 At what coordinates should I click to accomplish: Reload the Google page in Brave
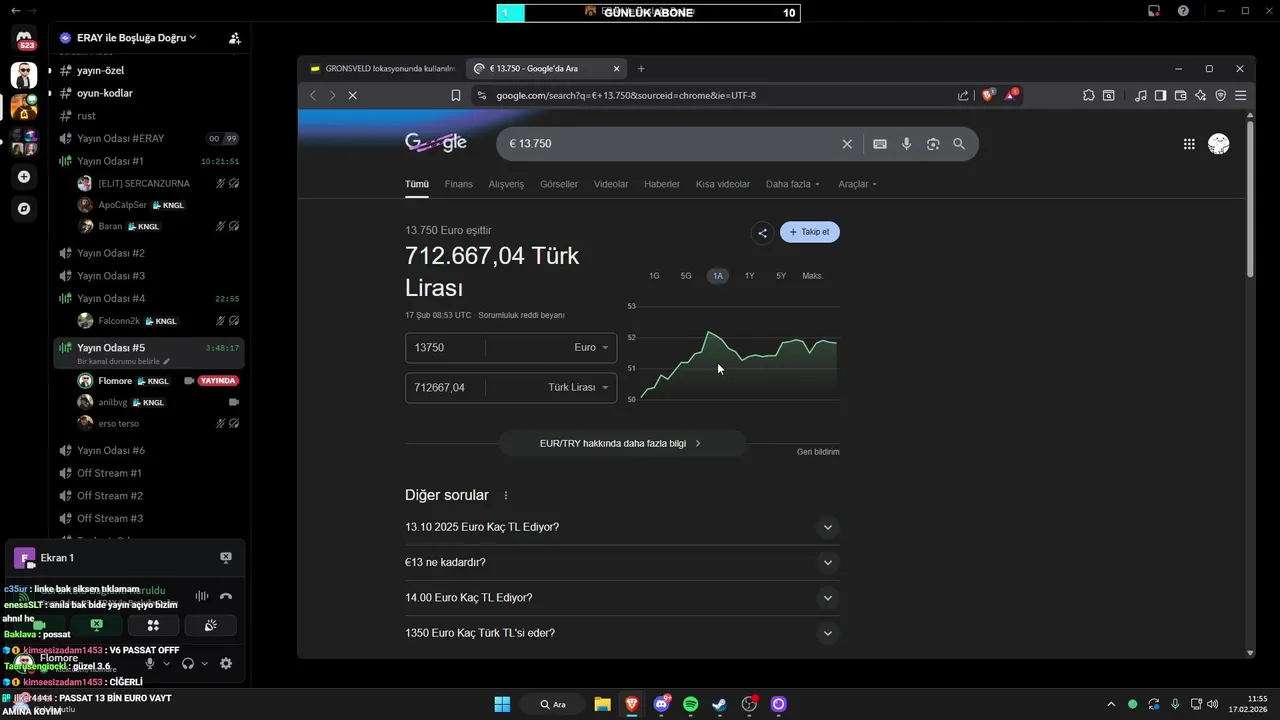pos(352,96)
